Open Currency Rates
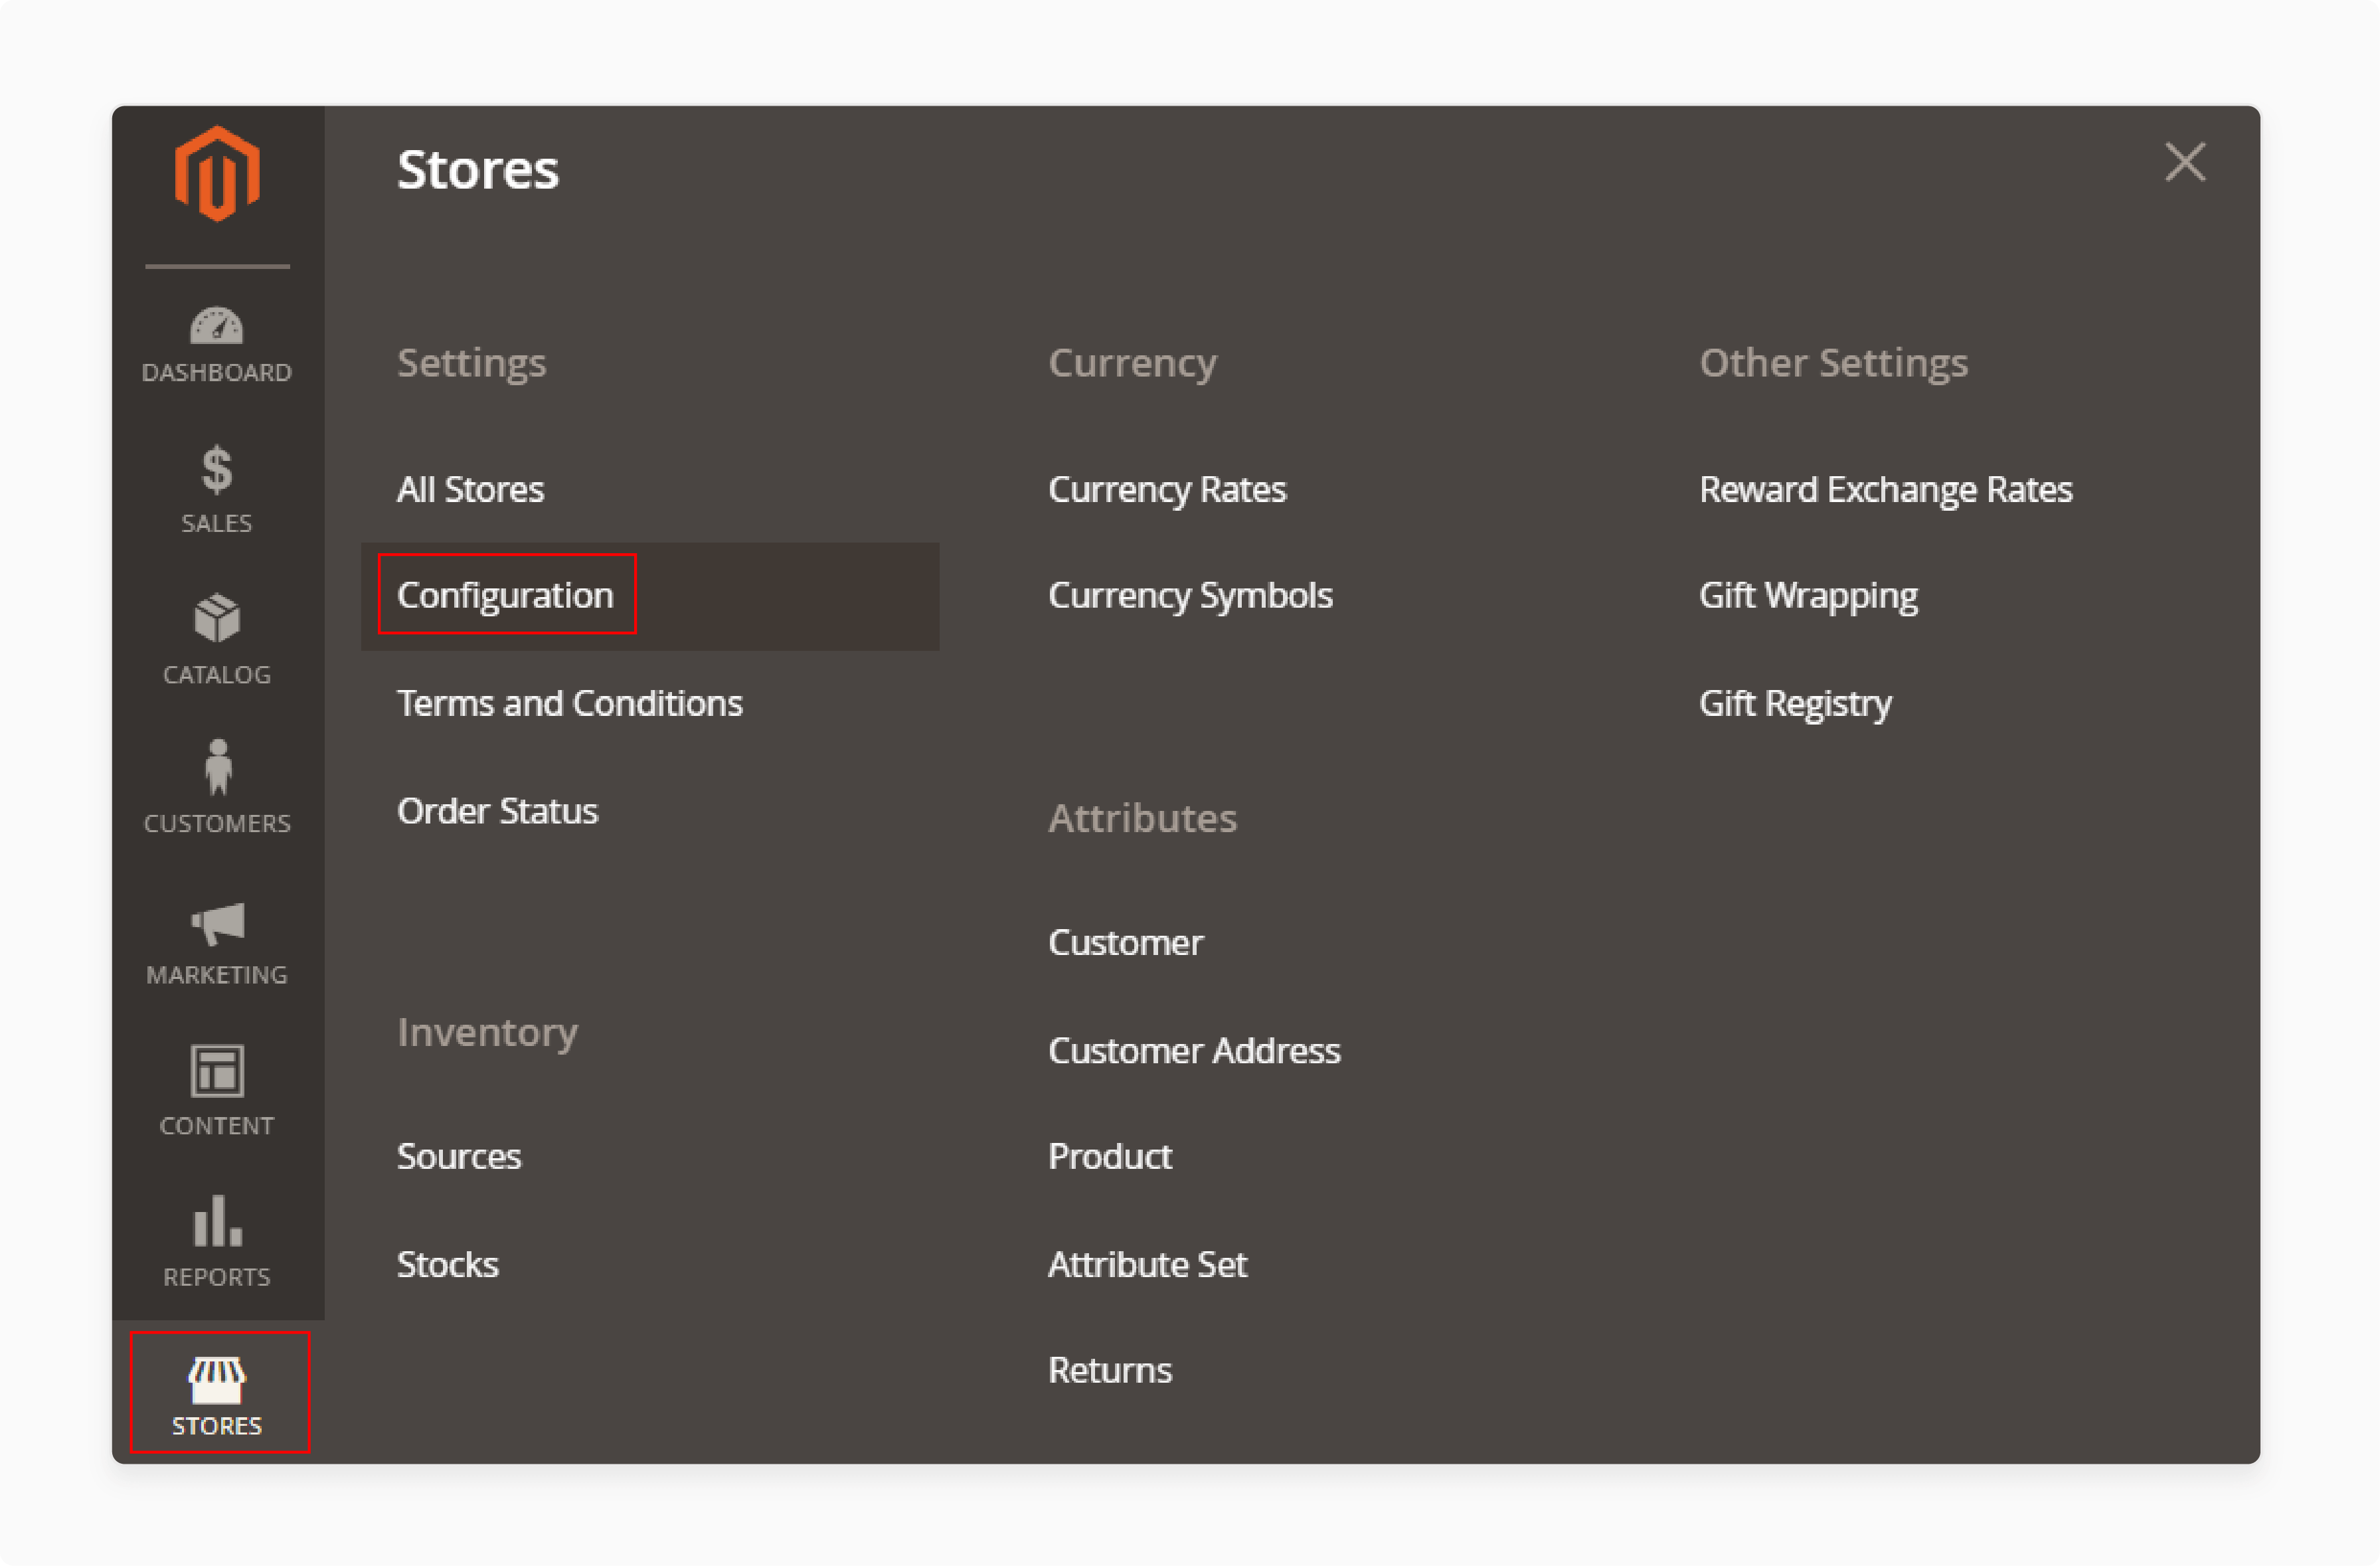Image resolution: width=2380 pixels, height=1566 pixels. click(1167, 490)
